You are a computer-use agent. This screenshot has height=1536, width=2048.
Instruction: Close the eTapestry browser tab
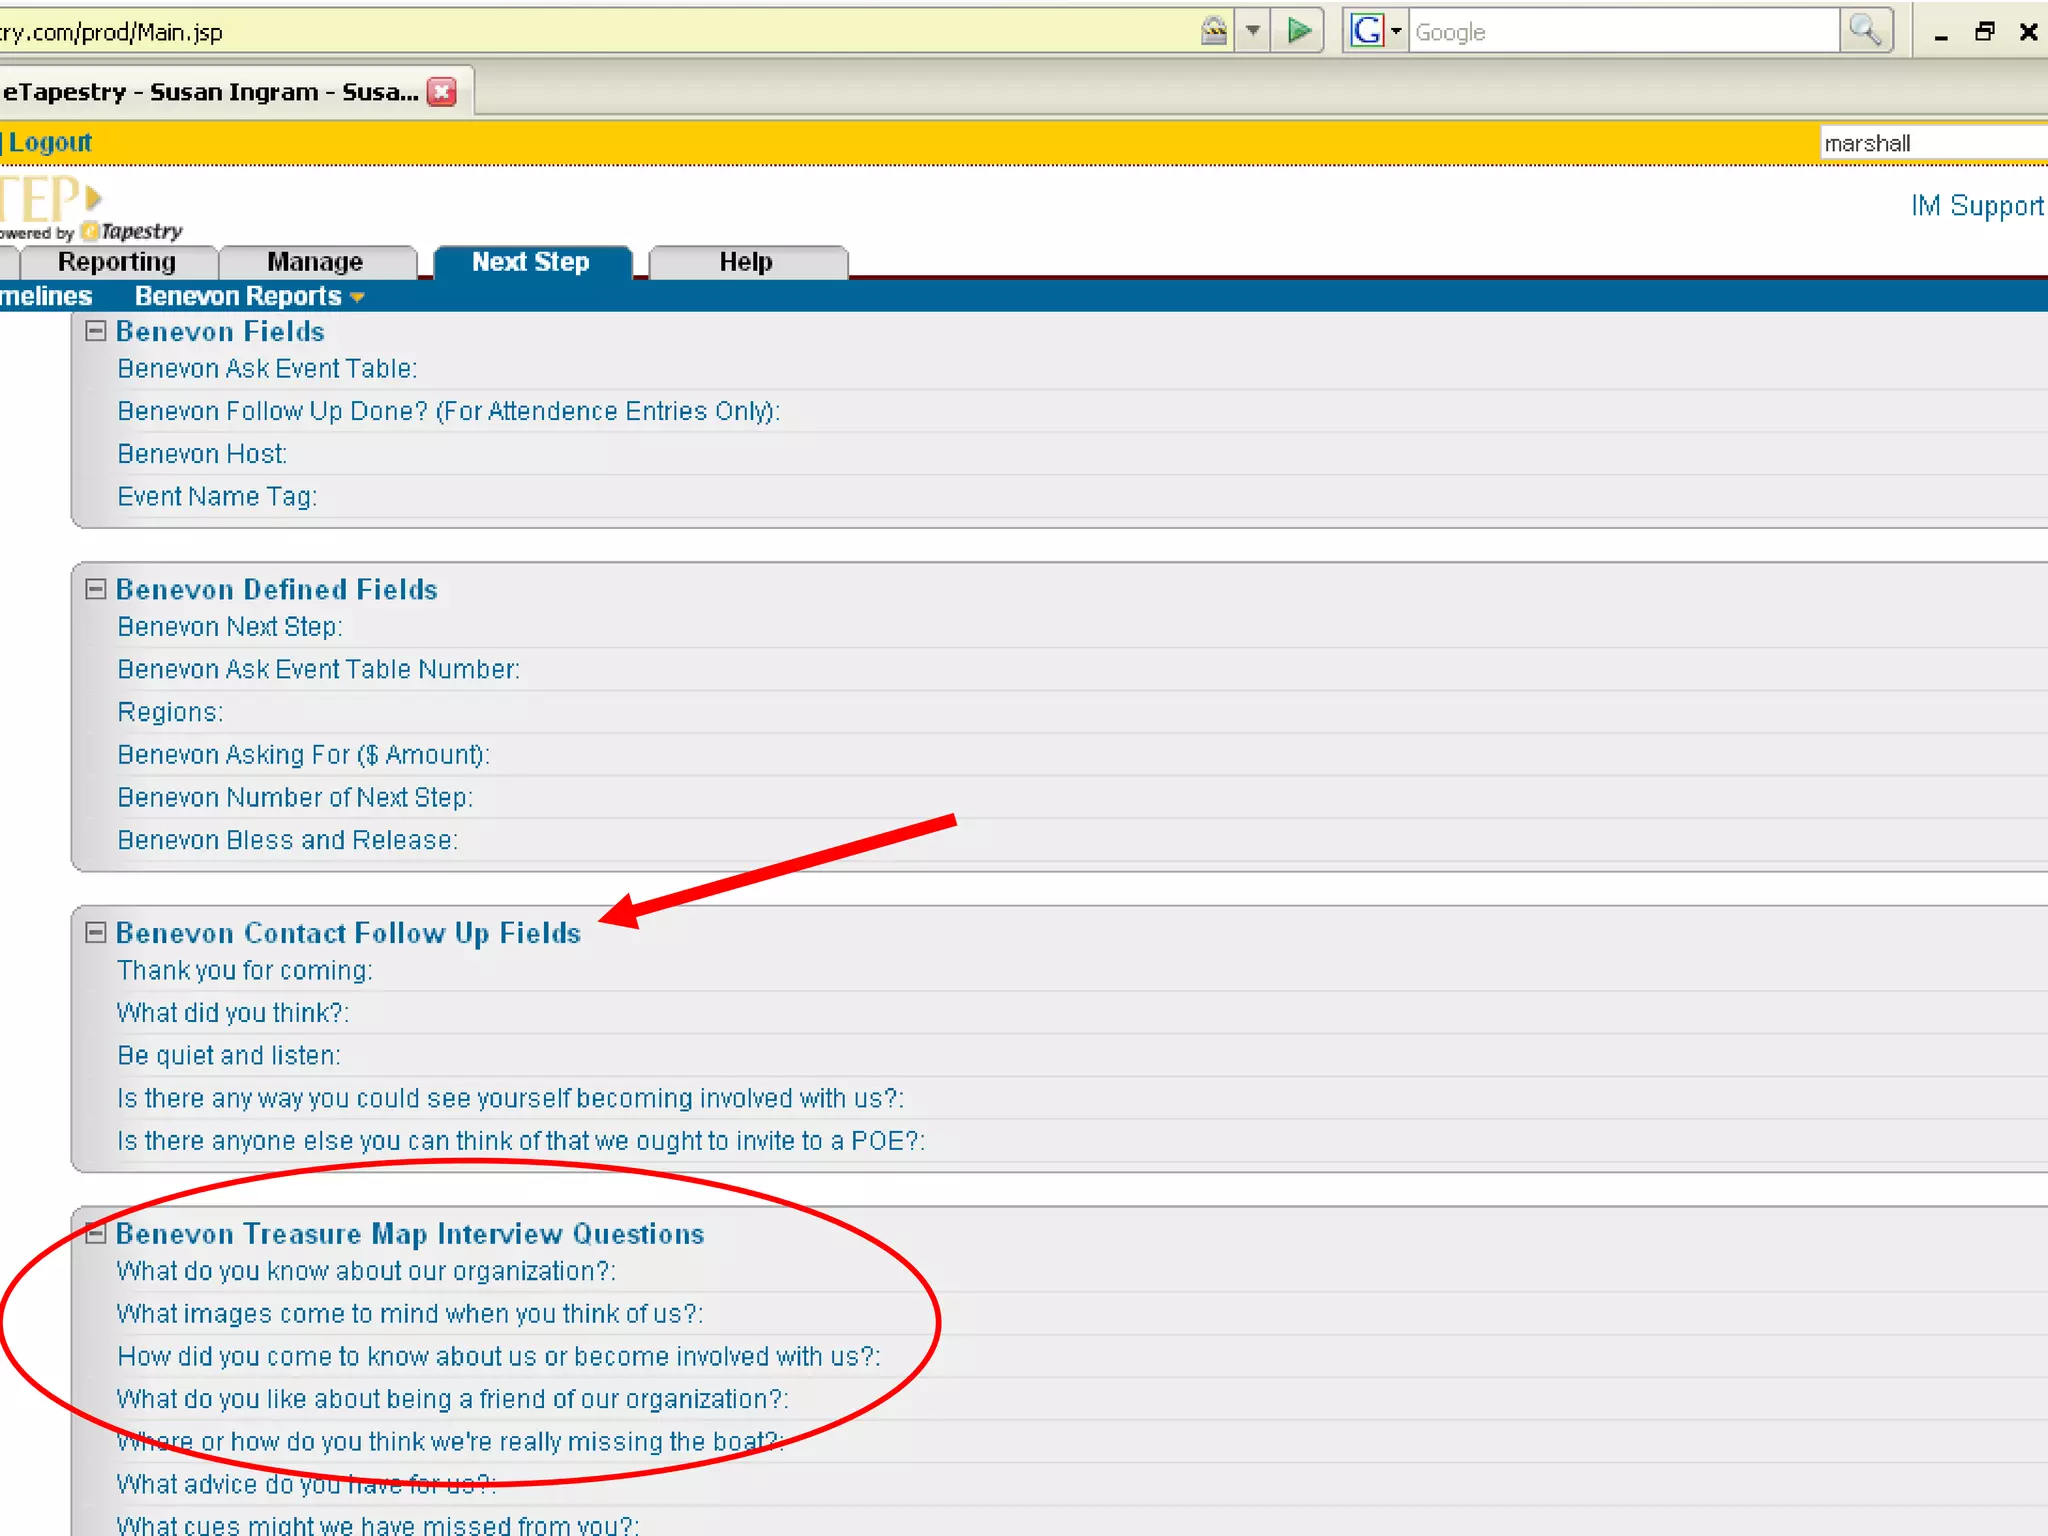(442, 92)
